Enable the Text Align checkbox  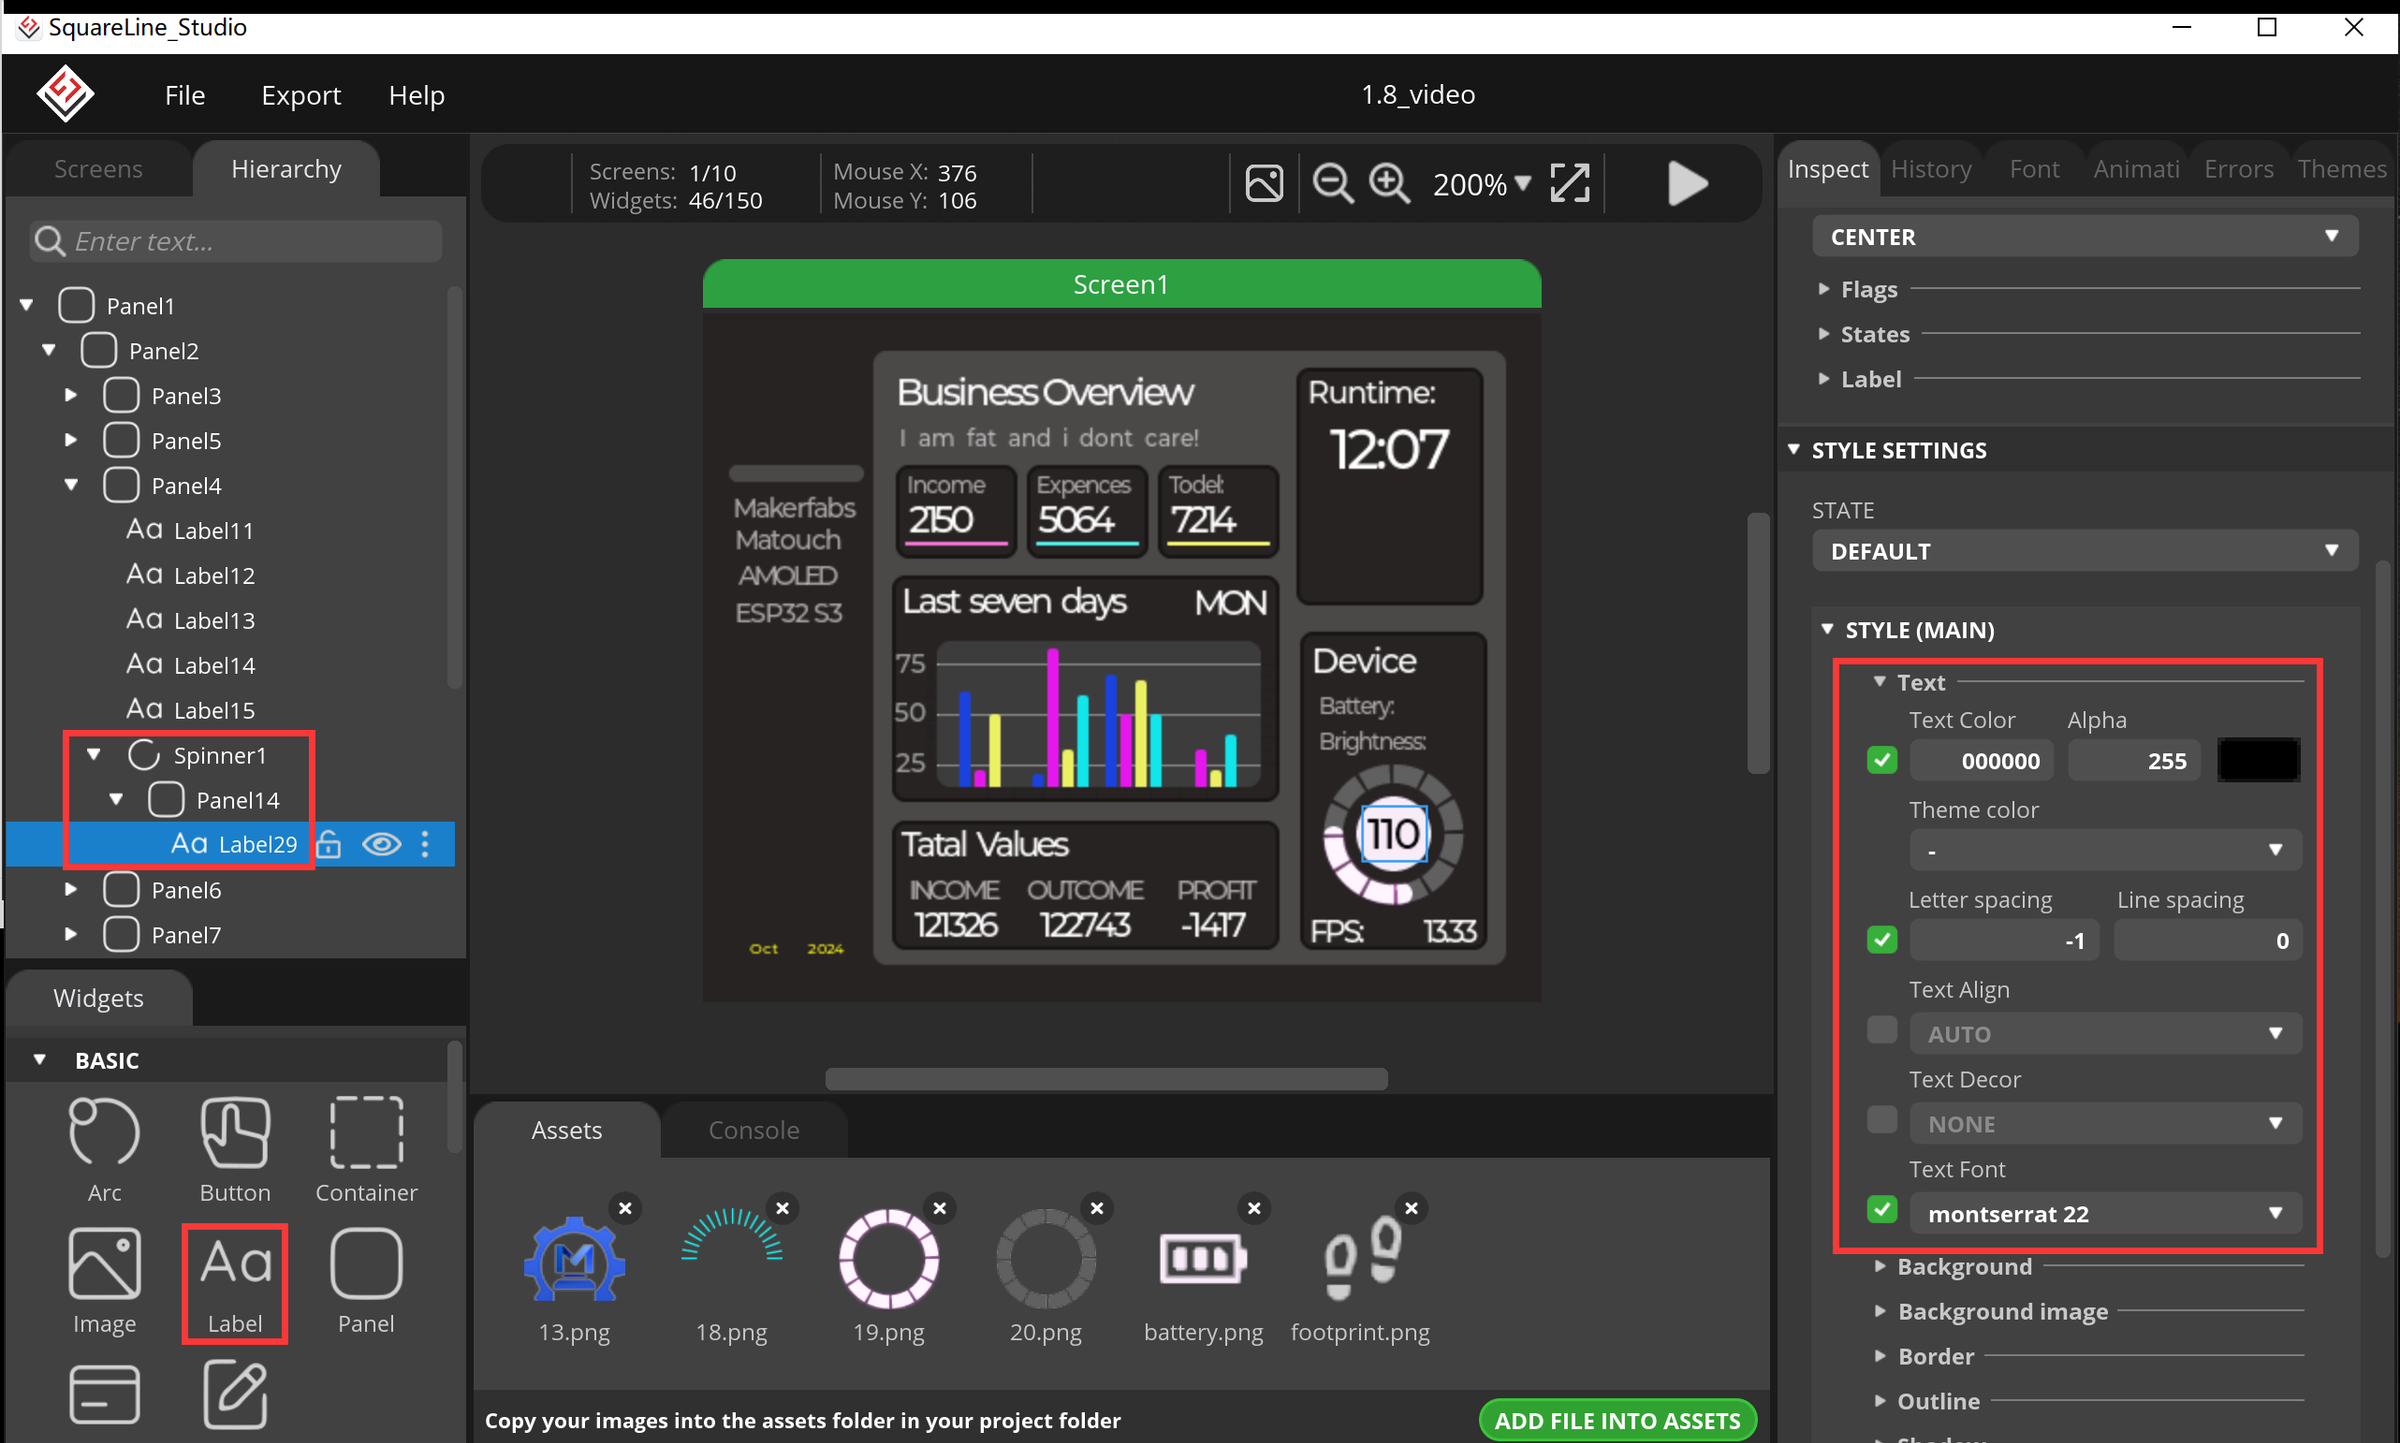tap(1882, 1031)
